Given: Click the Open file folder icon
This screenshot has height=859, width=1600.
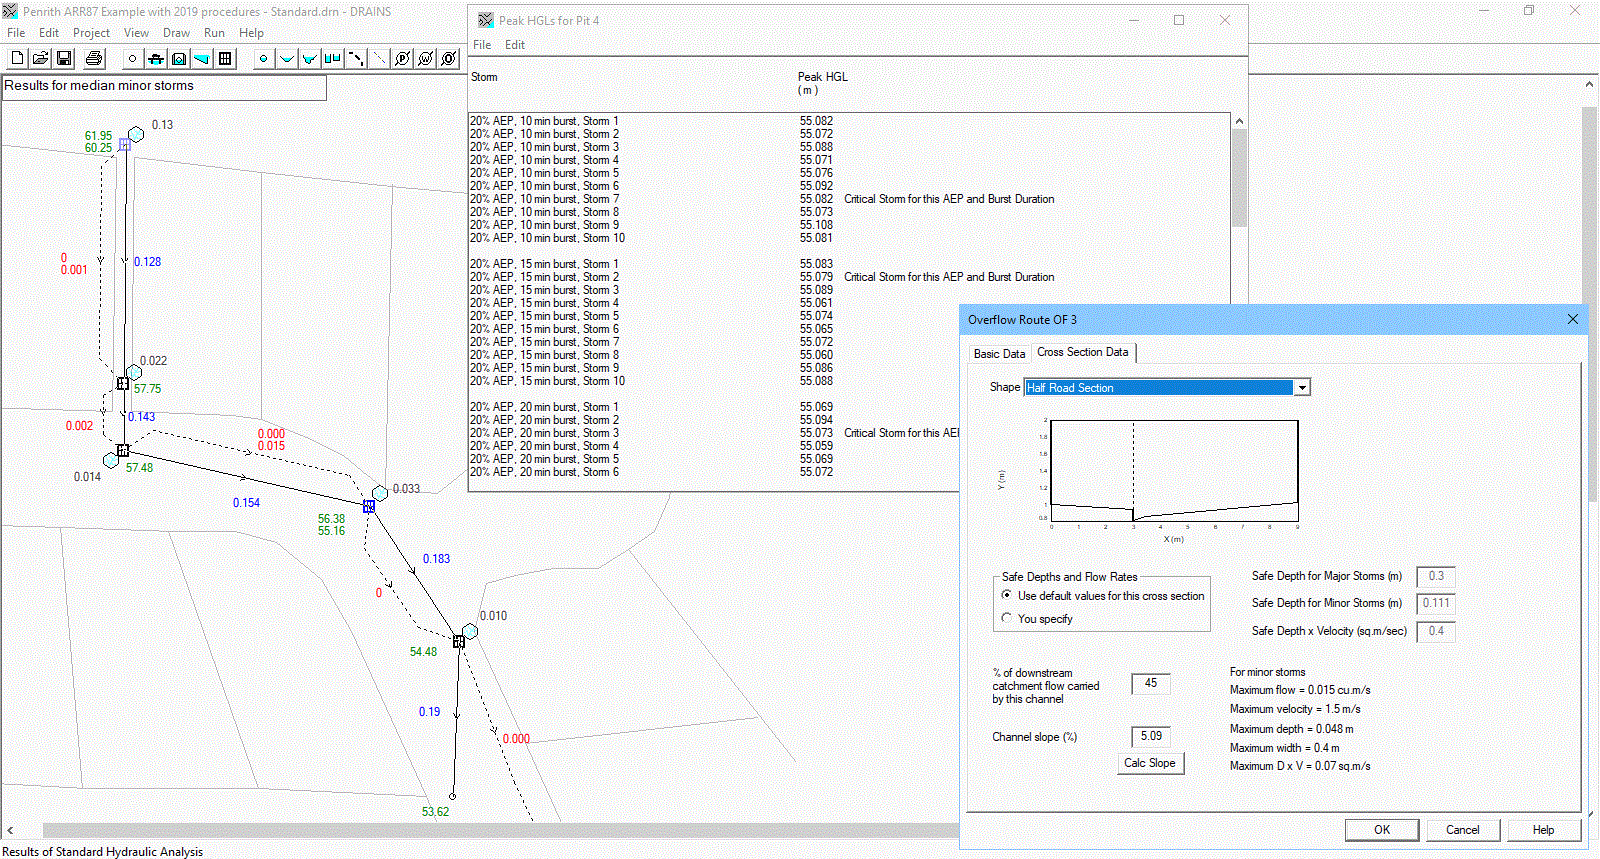Looking at the screenshot, I should click(x=40, y=59).
